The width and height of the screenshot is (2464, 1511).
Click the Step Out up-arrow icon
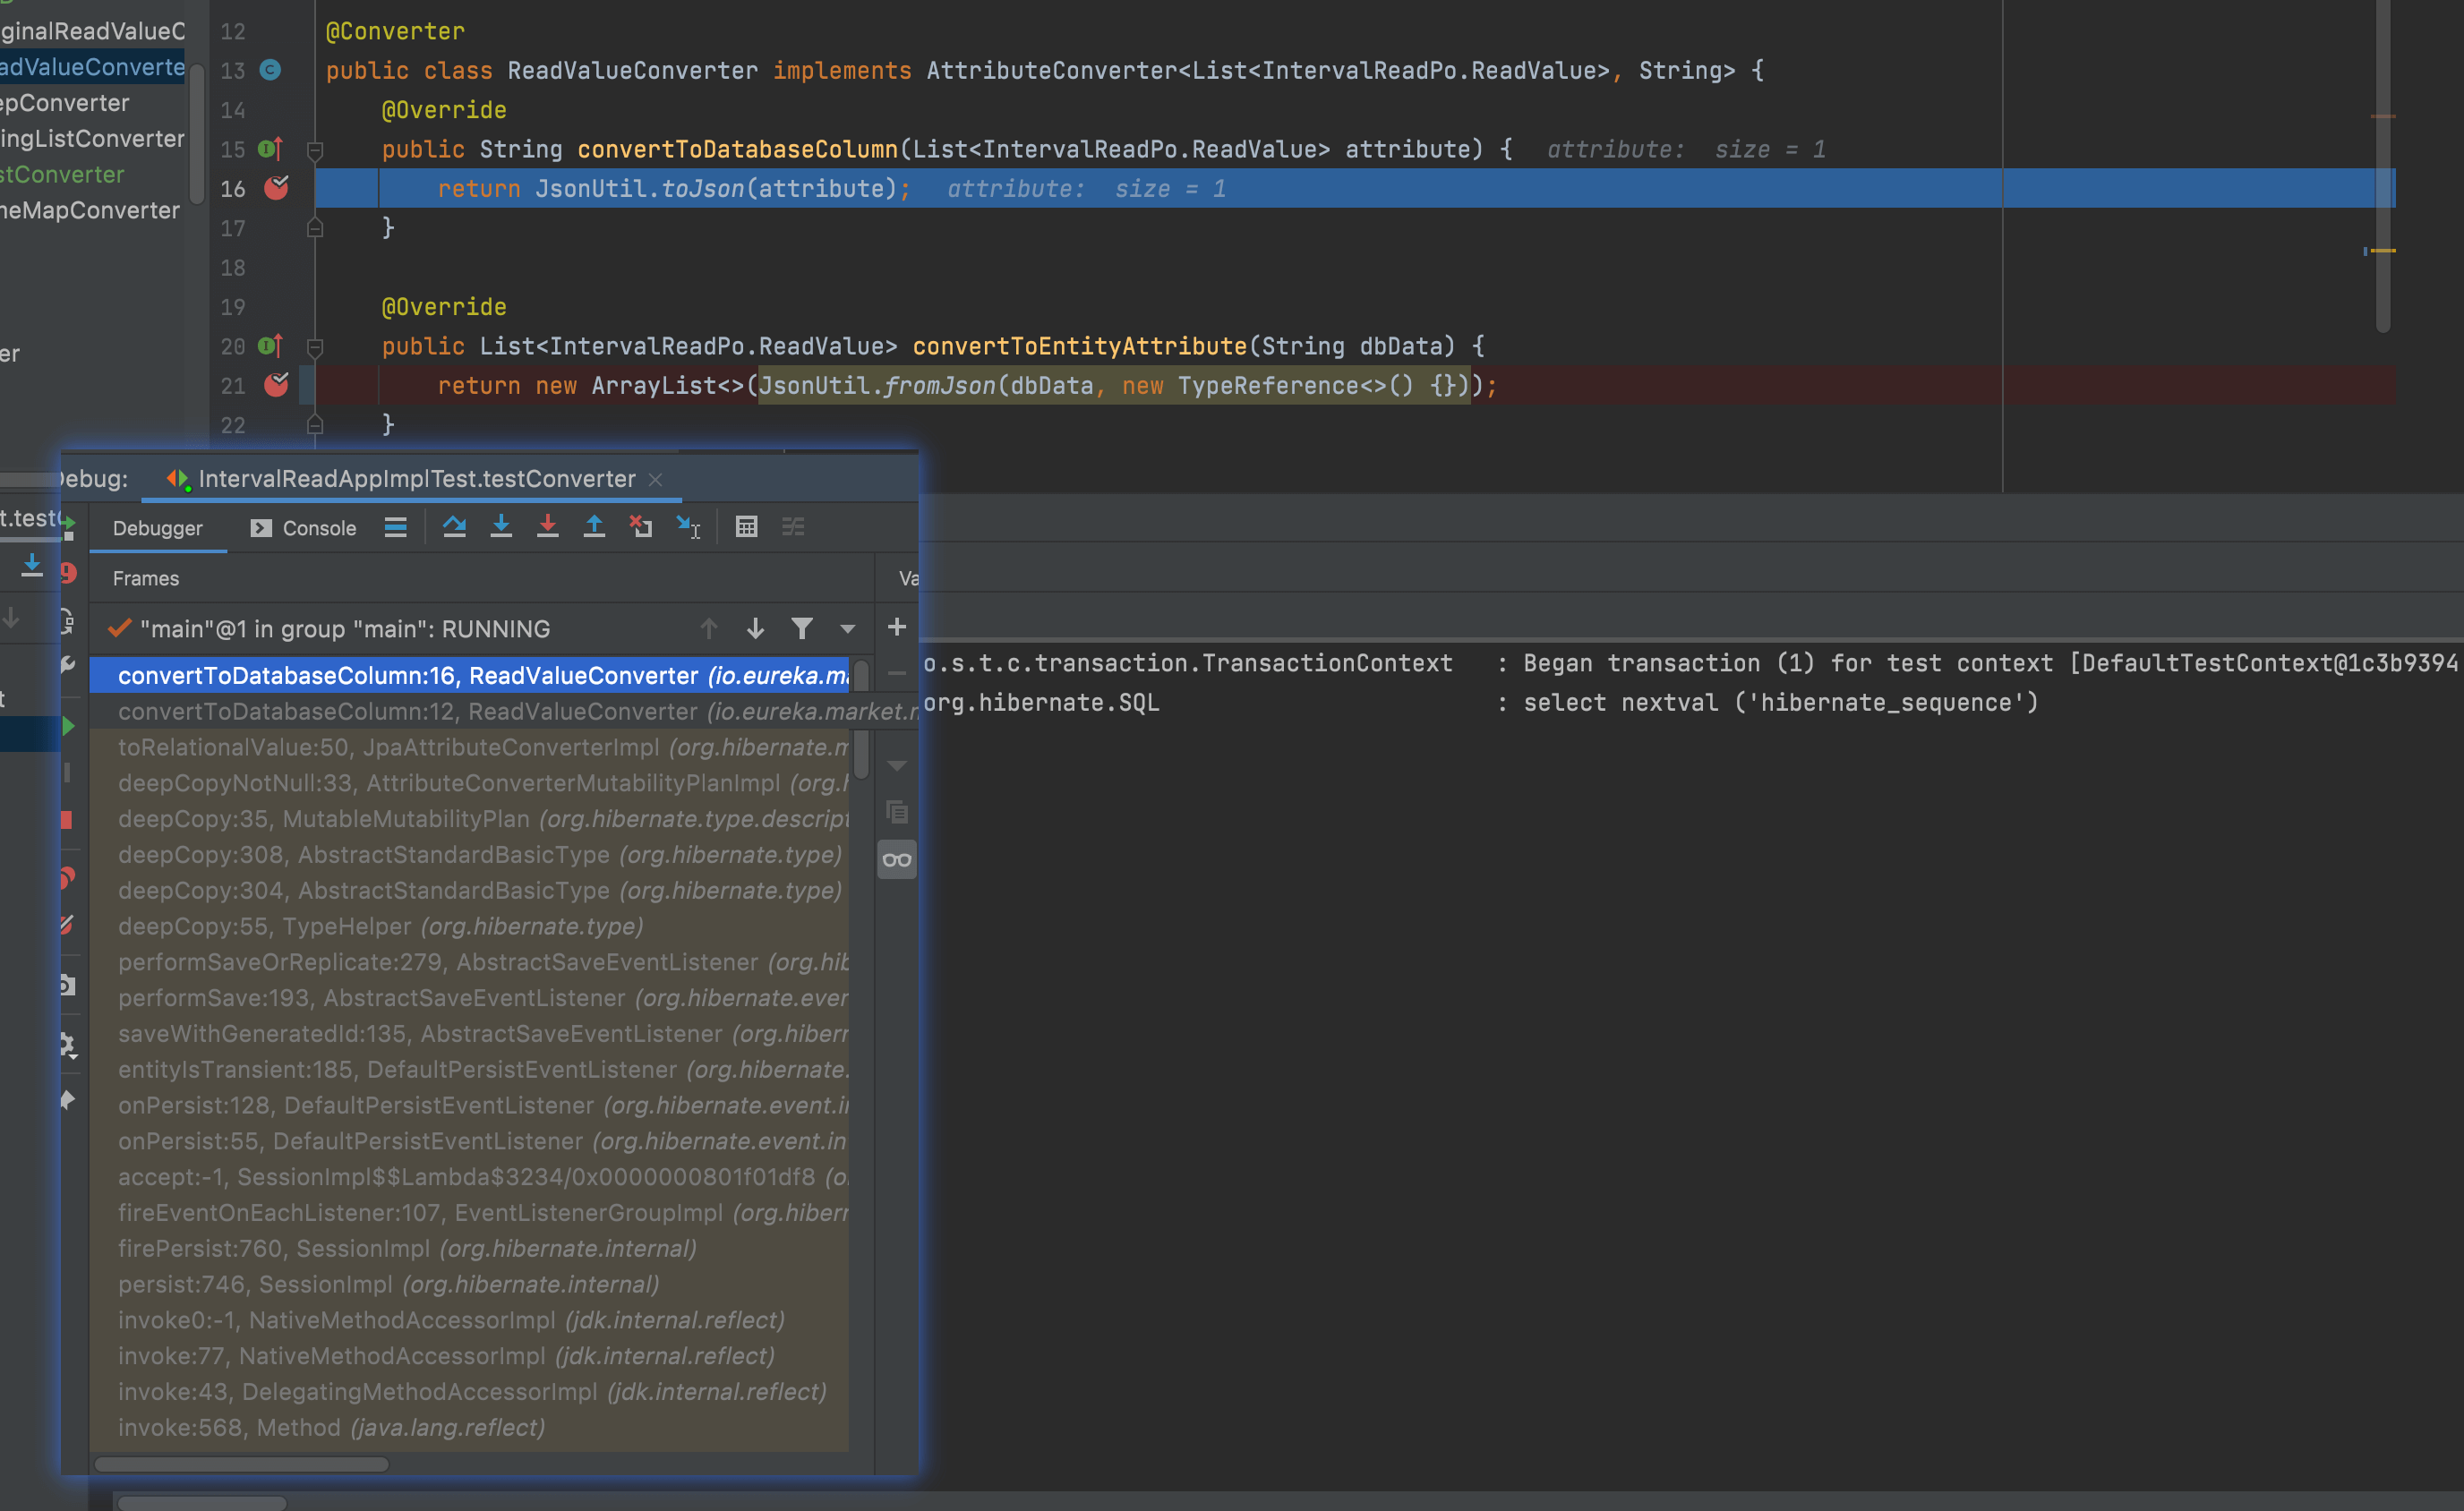coord(594,527)
